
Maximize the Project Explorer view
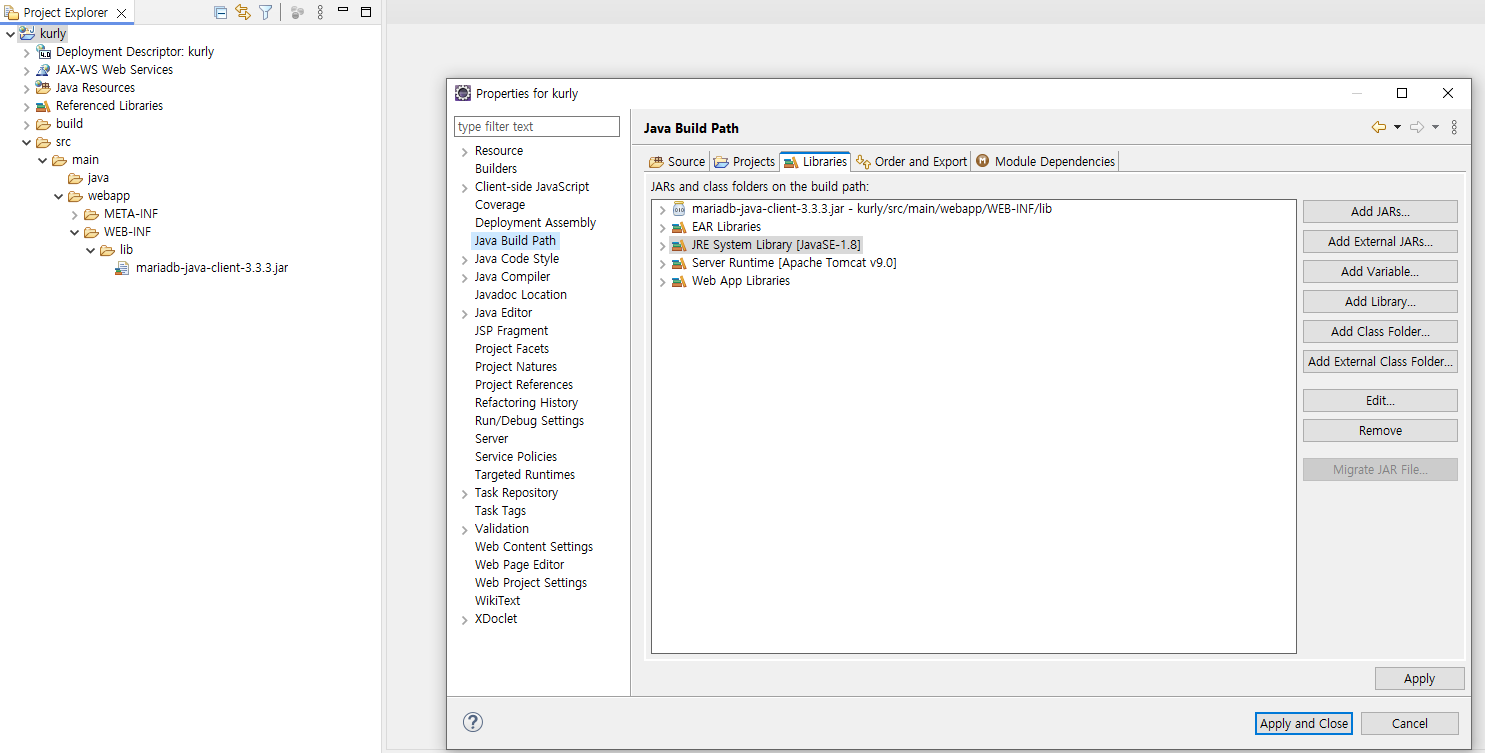[366, 12]
